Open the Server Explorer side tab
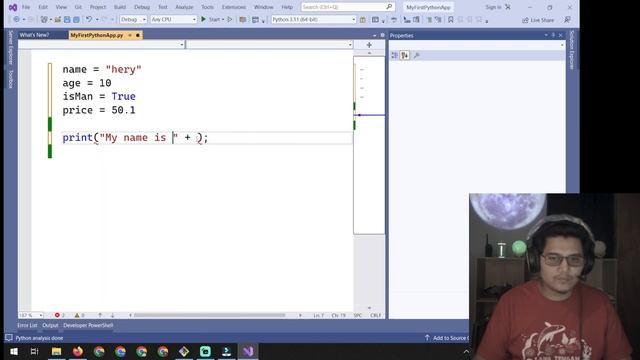Screen dimensions: 640x360 (11, 47)
